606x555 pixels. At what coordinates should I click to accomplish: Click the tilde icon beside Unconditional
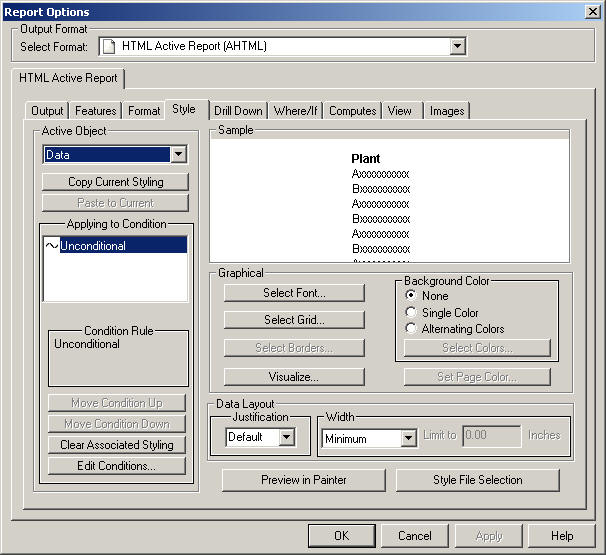pyautogui.click(x=52, y=245)
